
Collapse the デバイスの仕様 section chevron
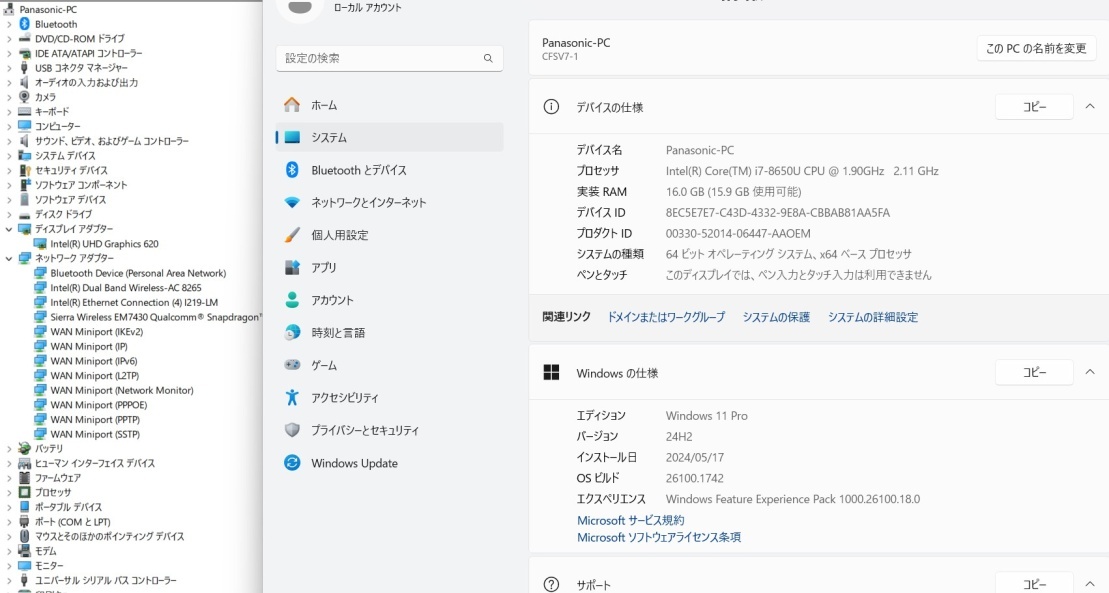pyautogui.click(x=1090, y=107)
